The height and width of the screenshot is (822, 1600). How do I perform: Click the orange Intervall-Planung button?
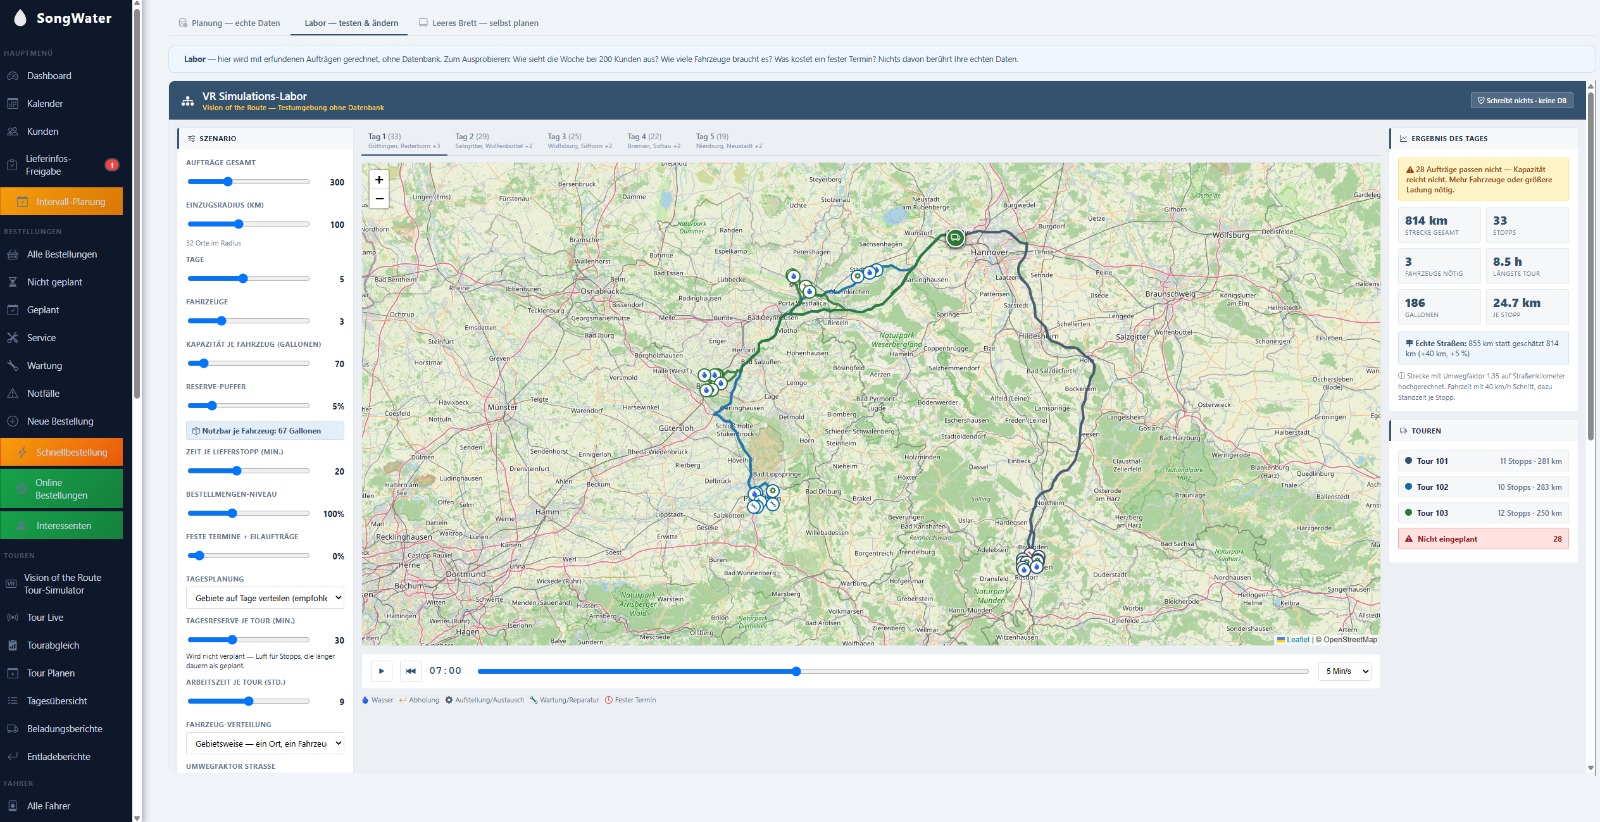[x=62, y=201]
